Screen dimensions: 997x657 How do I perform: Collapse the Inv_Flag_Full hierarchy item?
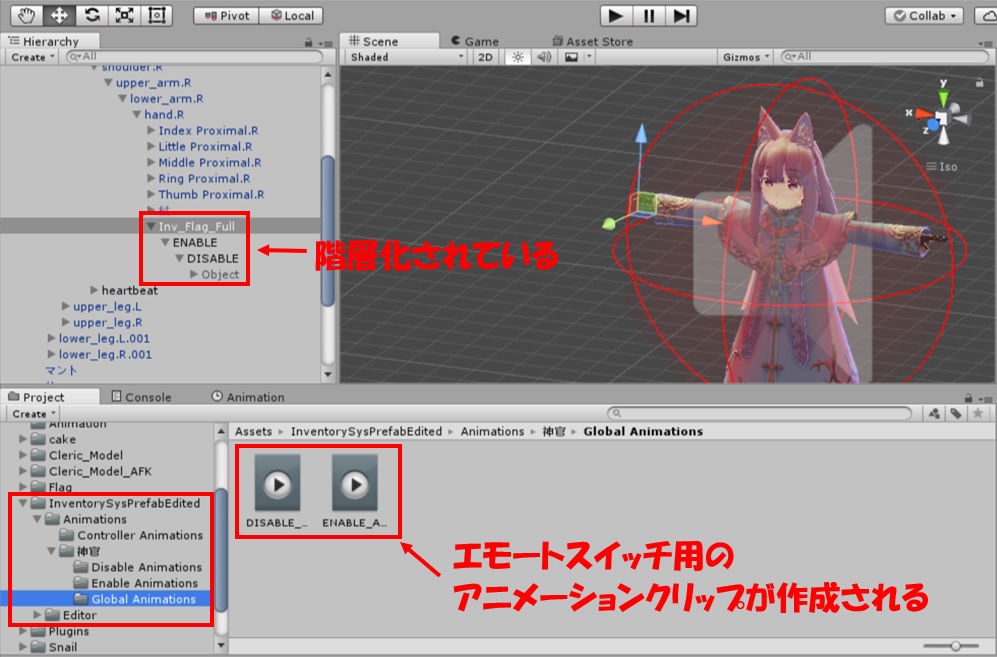point(150,227)
